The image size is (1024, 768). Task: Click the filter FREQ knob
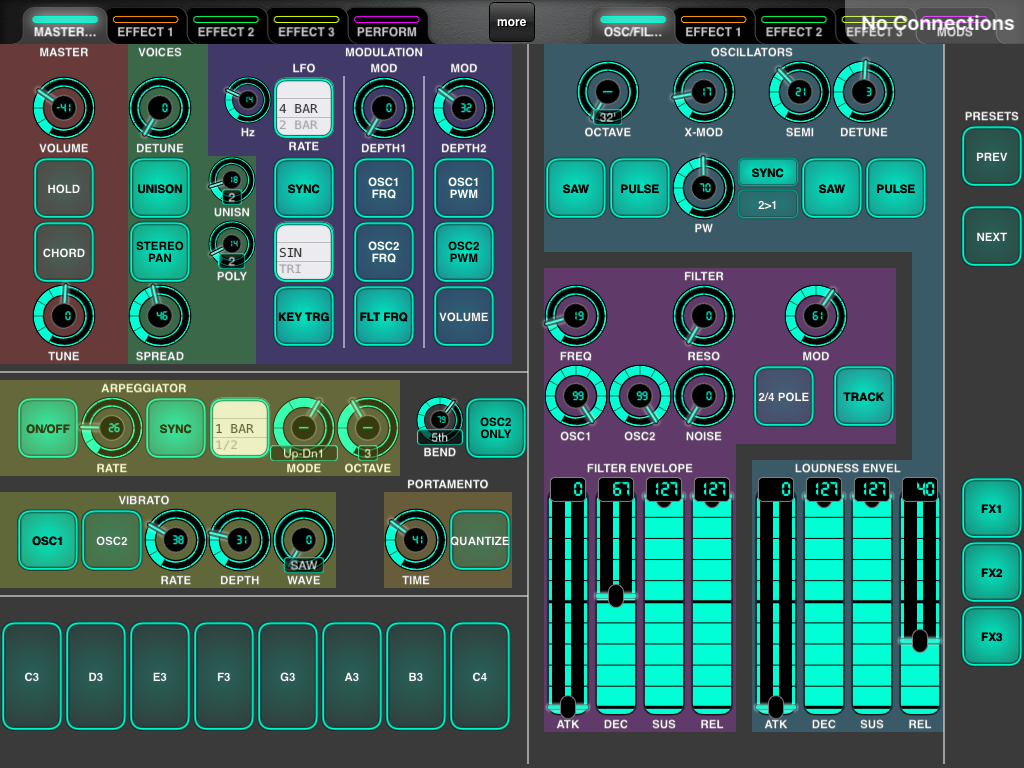pos(575,316)
